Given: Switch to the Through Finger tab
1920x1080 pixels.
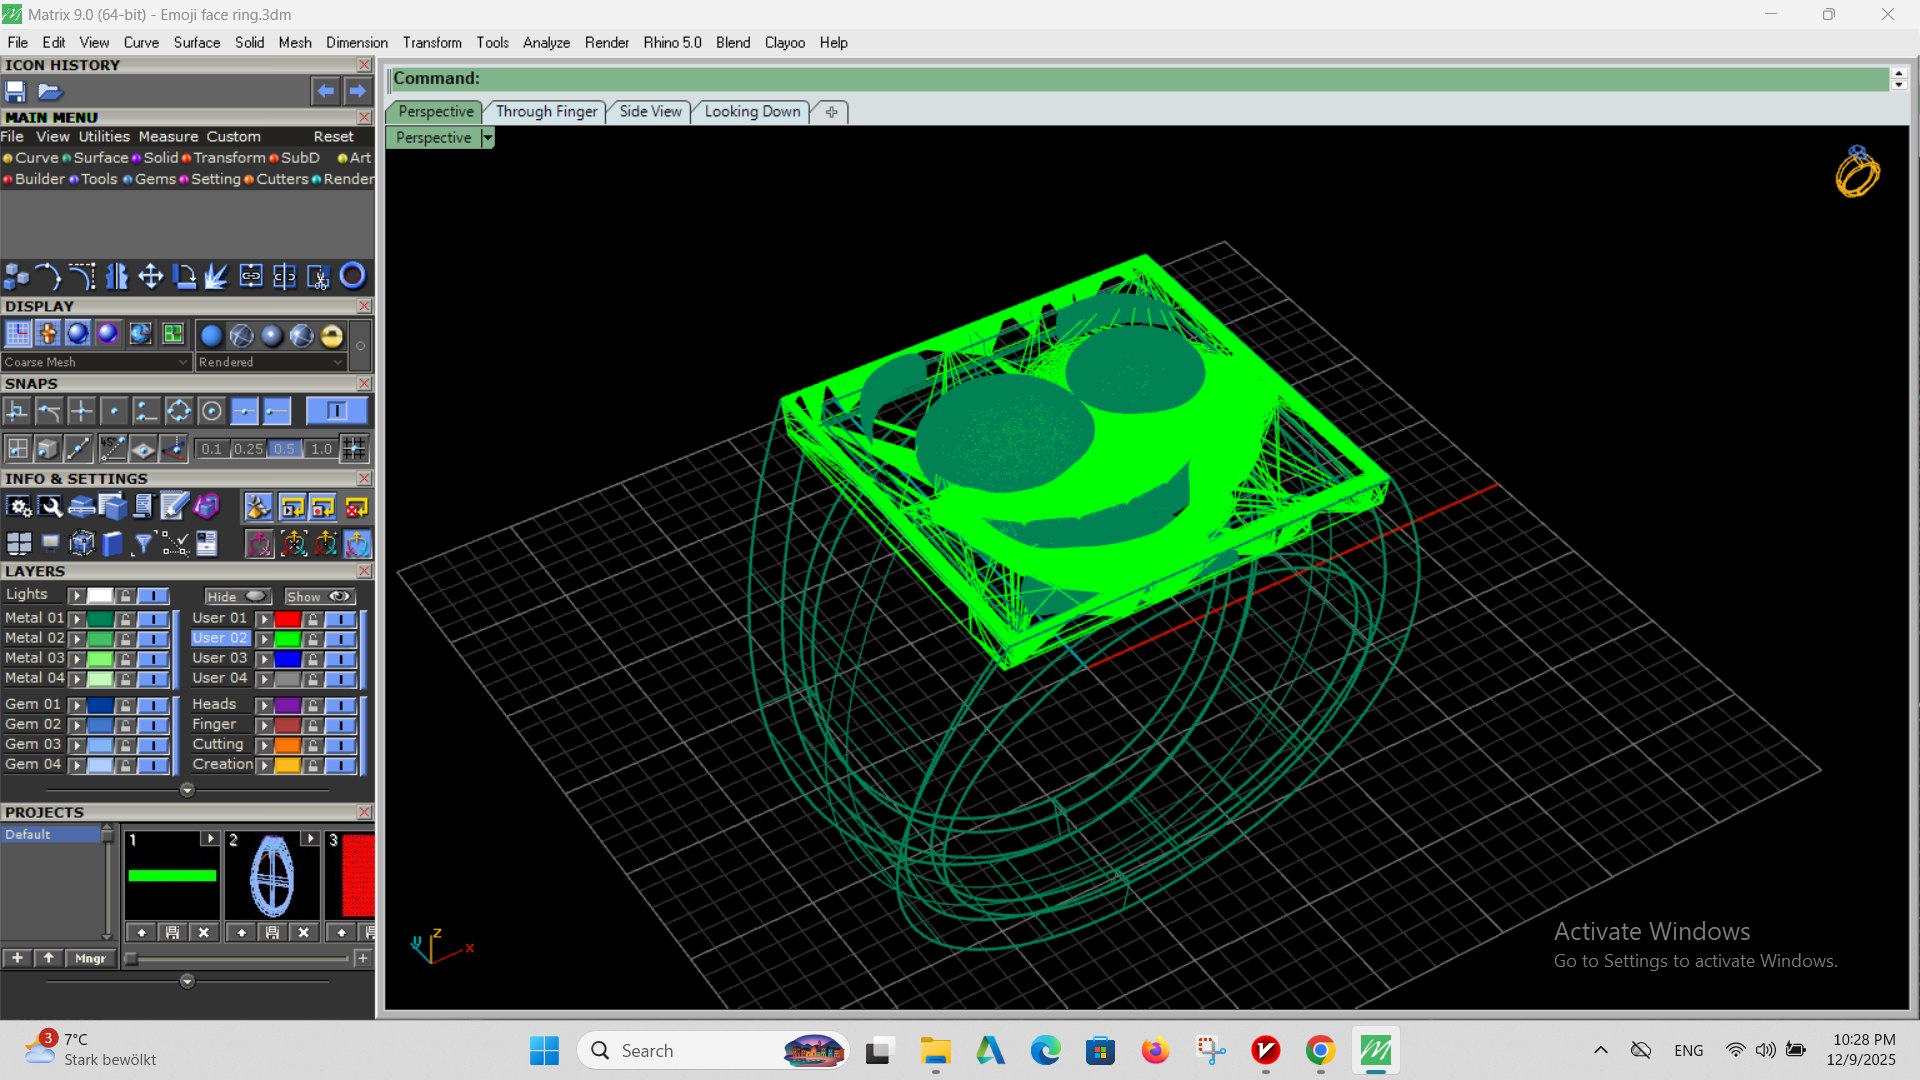Looking at the screenshot, I should tap(547, 112).
